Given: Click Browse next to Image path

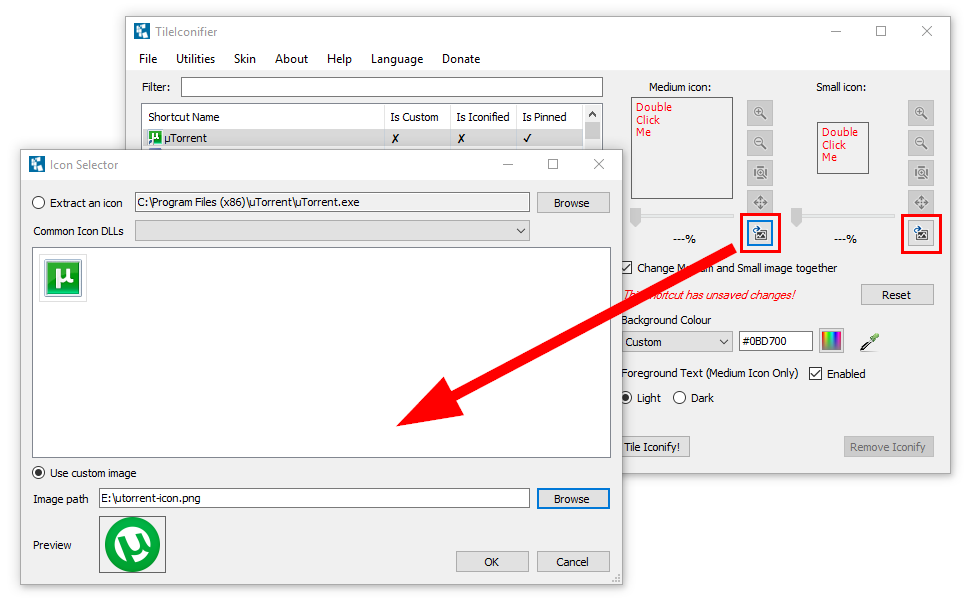Looking at the screenshot, I should 573,499.
